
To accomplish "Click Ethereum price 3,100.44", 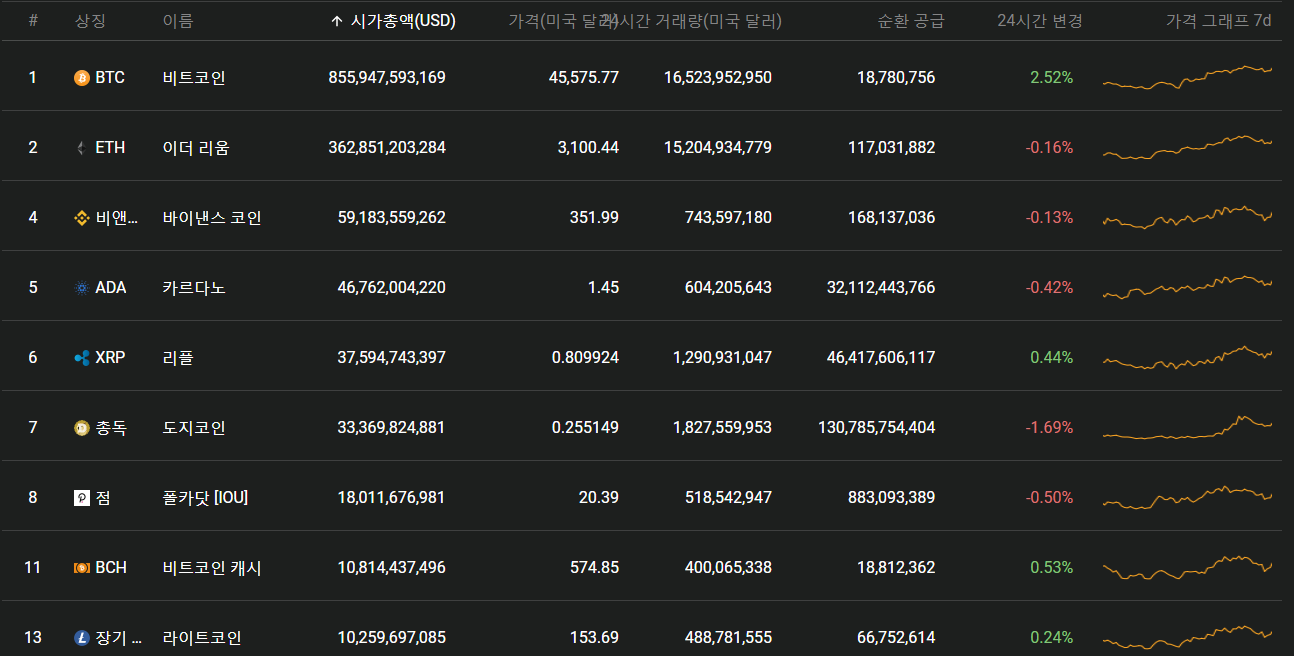I will click(x=588, y=147).
